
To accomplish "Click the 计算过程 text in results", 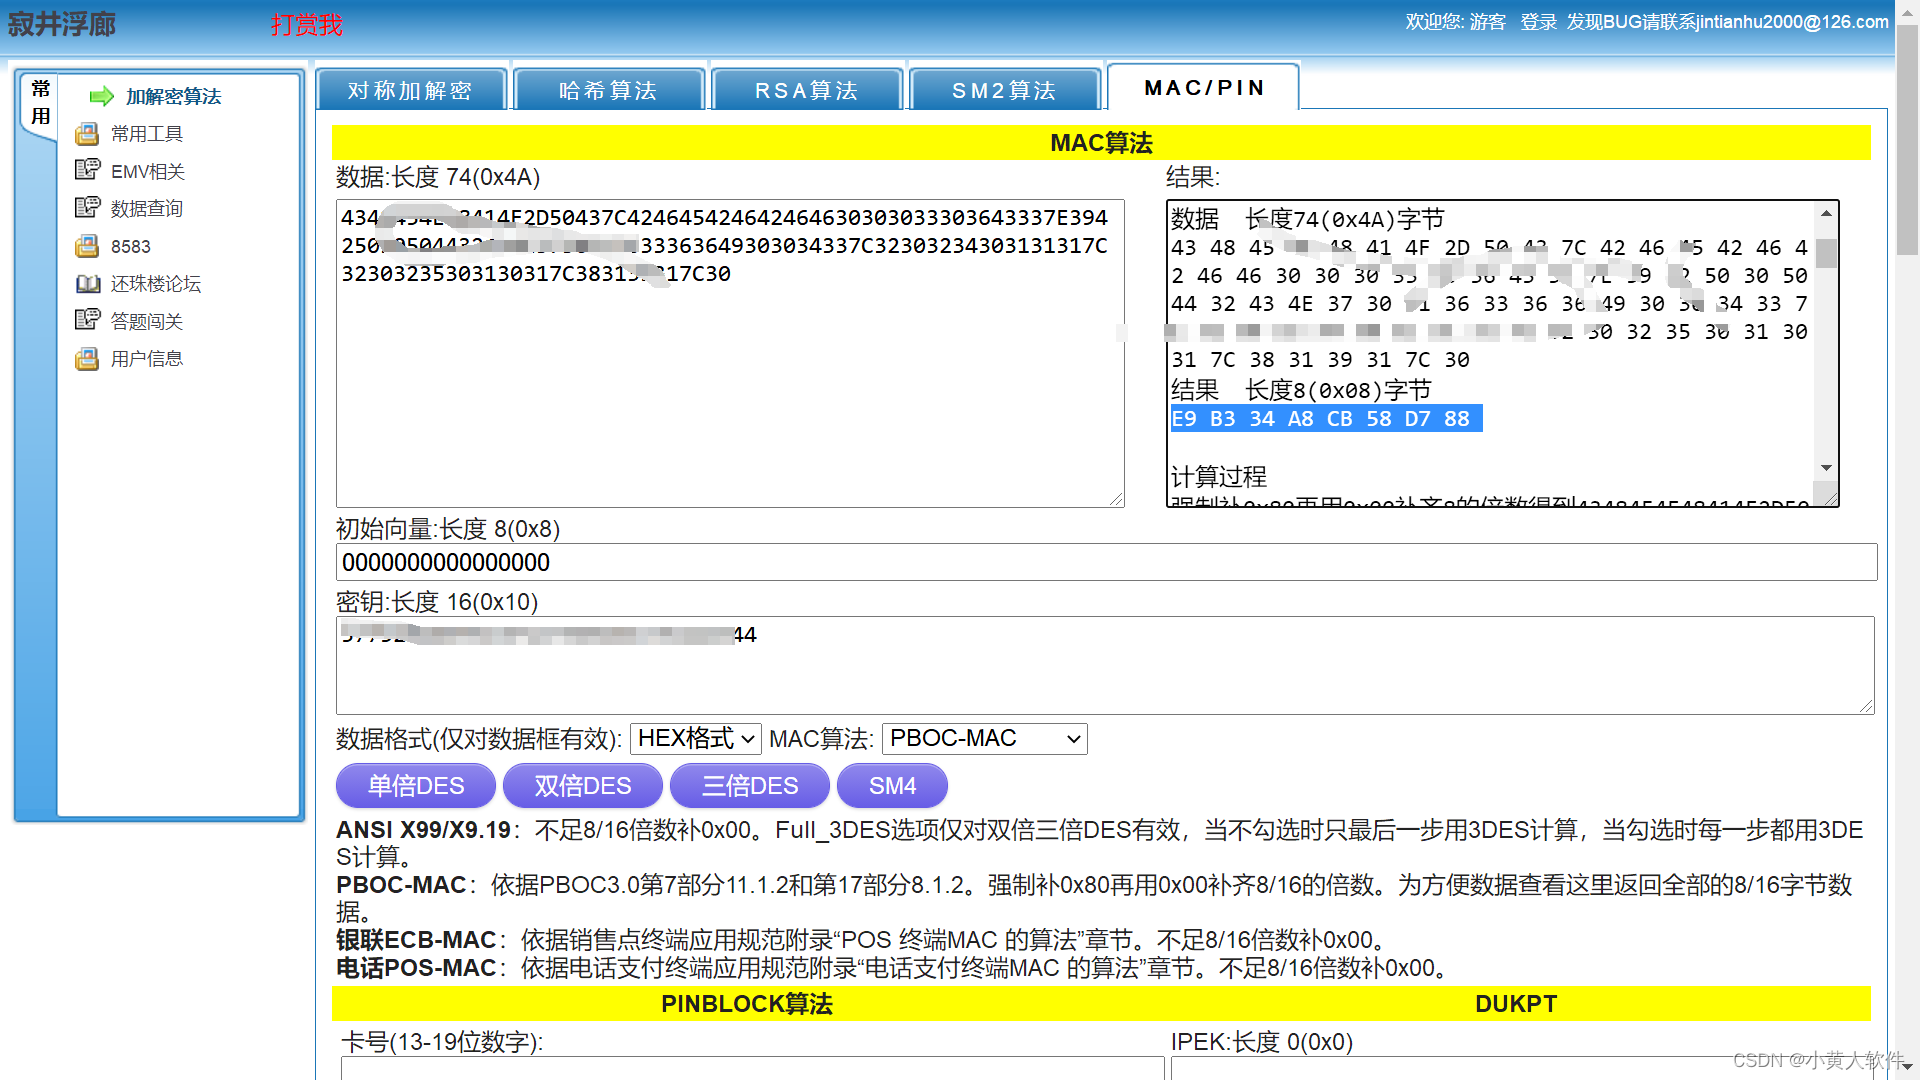I will coord(1218,477).
